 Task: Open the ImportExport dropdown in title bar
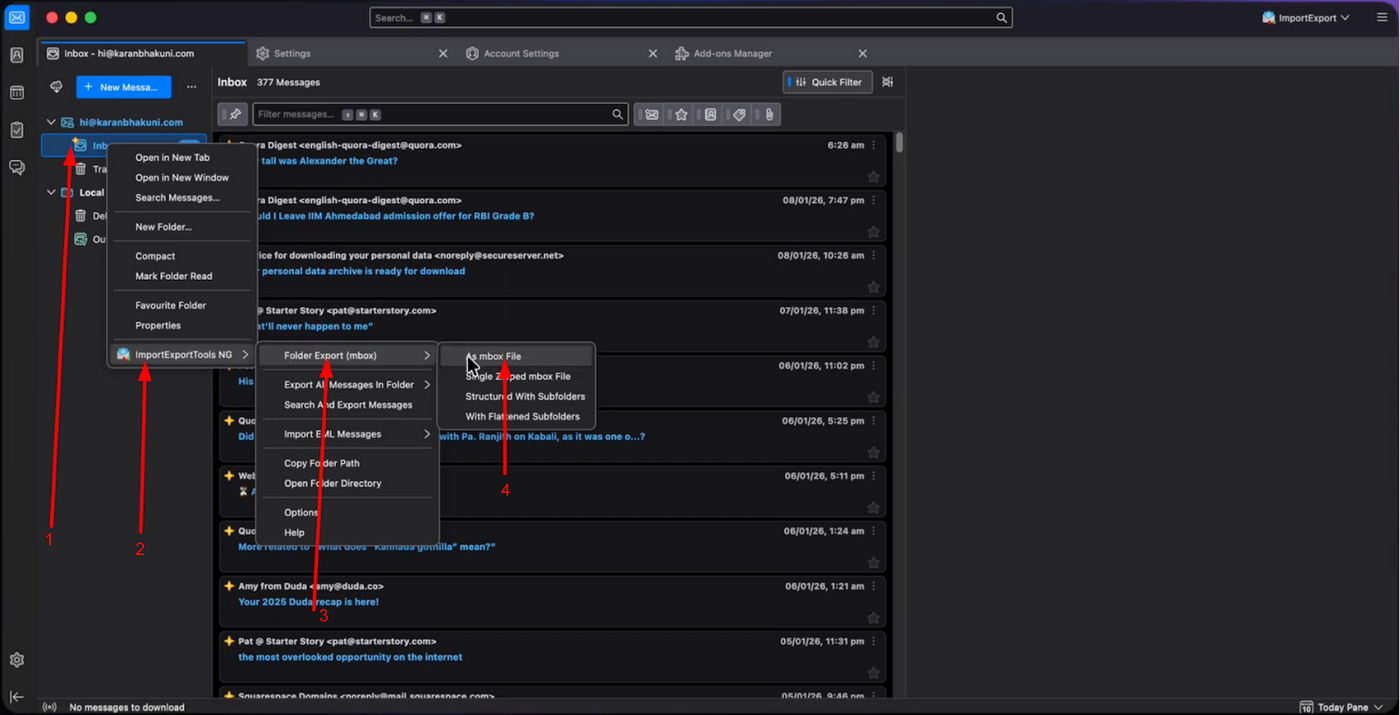click(1306, 18)
